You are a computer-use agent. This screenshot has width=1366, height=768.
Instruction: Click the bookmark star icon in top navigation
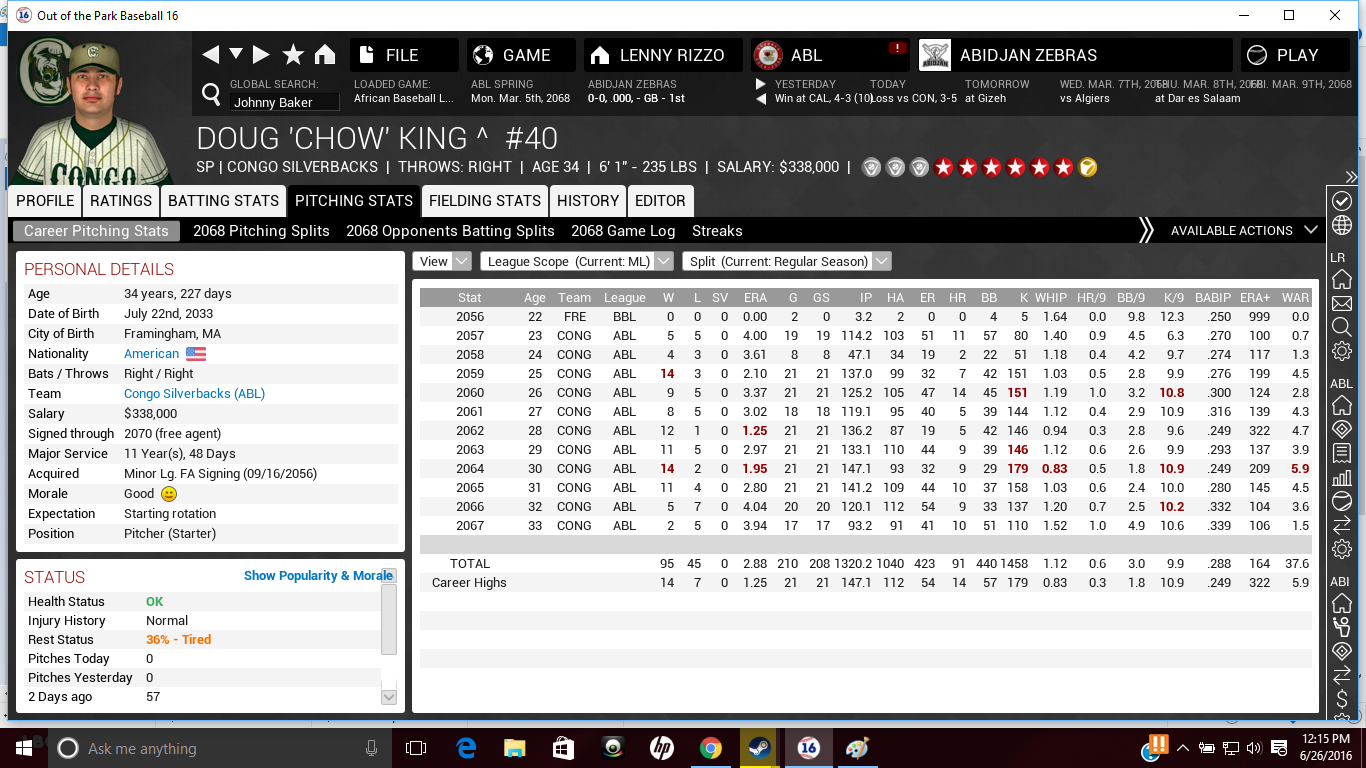[x=293, y=55]
